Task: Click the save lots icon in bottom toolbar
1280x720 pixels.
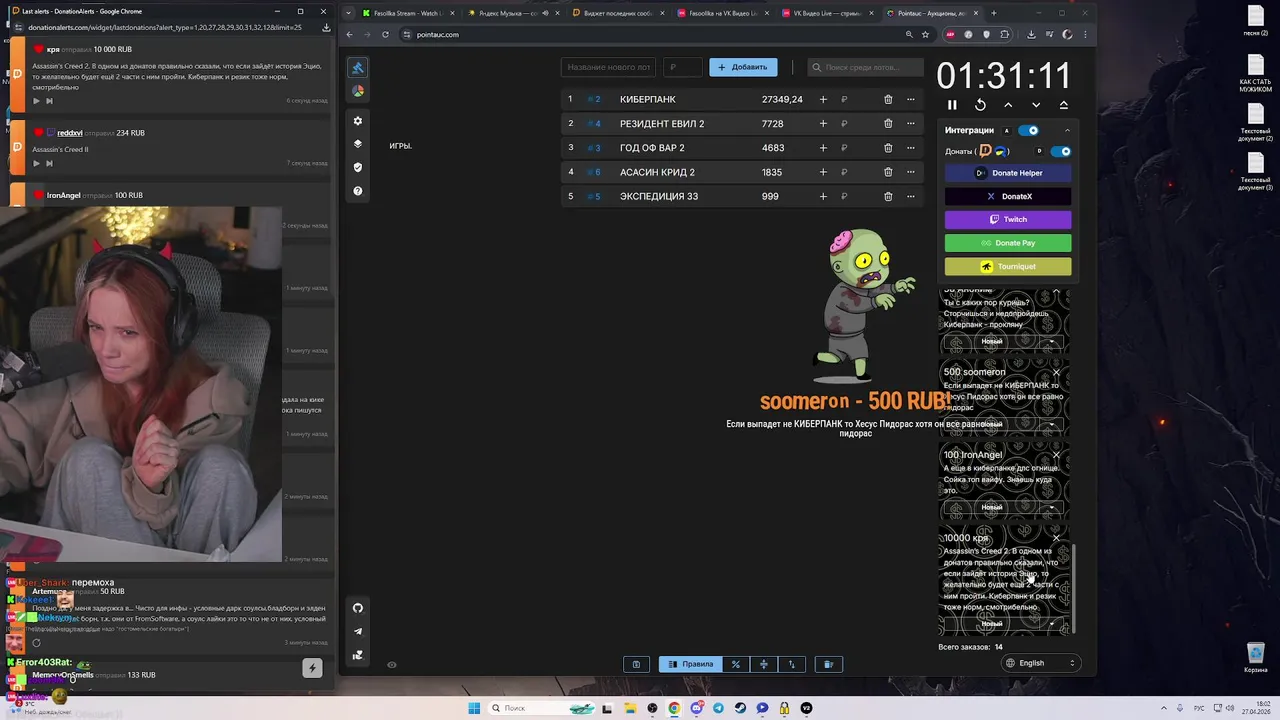Action: click(x=636, y=664)
